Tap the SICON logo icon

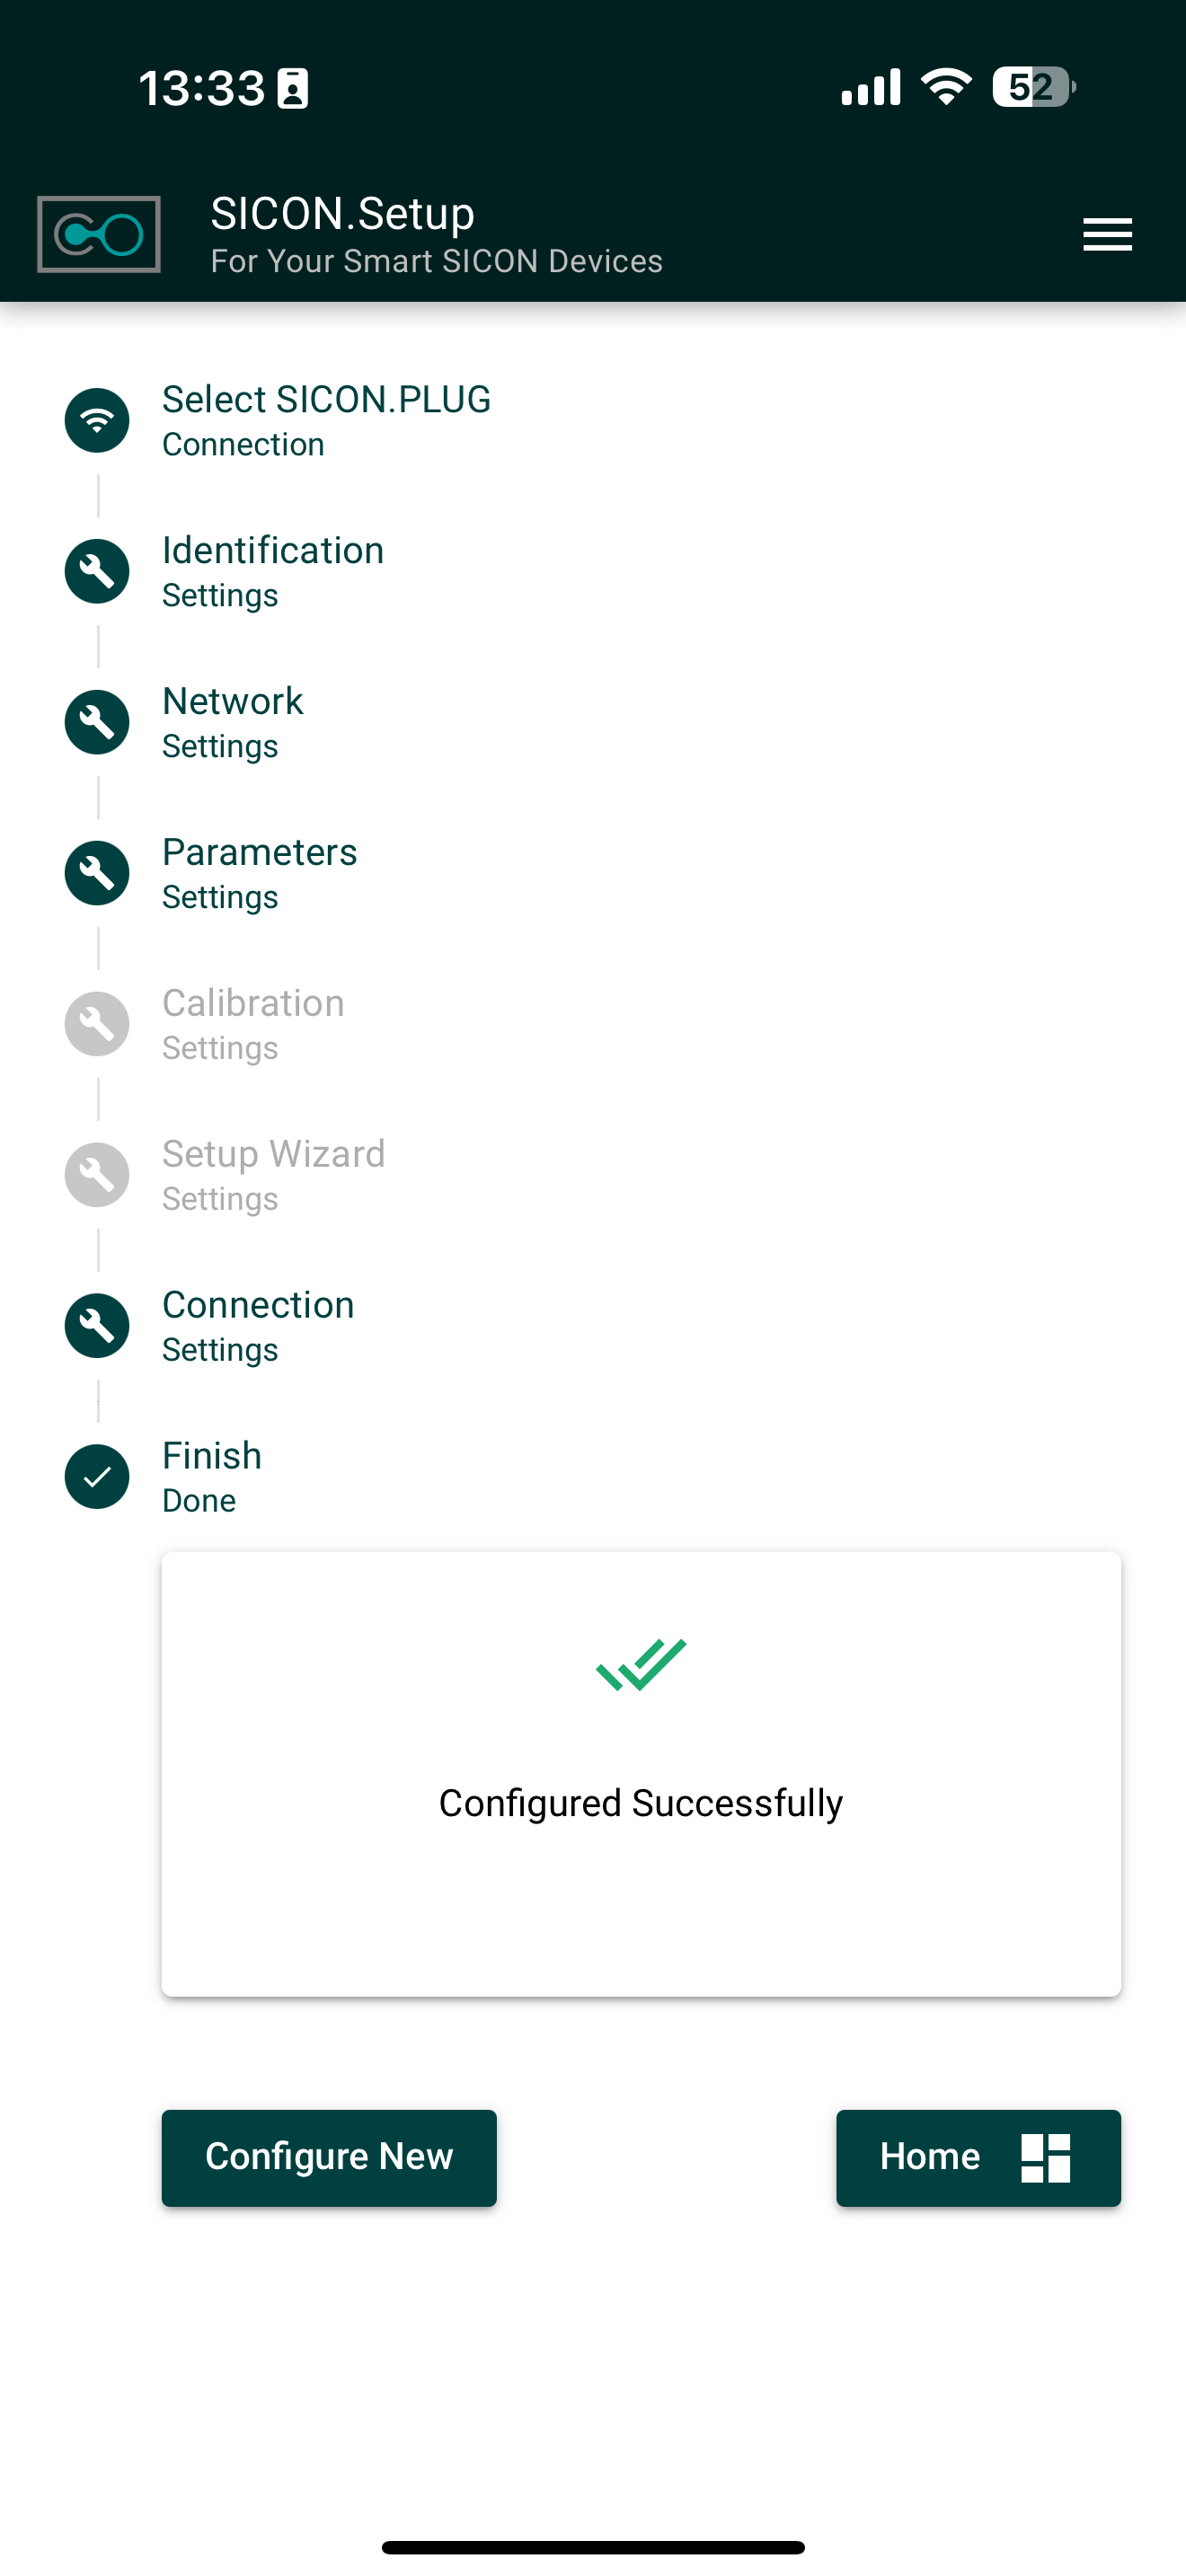click(98, 235)
